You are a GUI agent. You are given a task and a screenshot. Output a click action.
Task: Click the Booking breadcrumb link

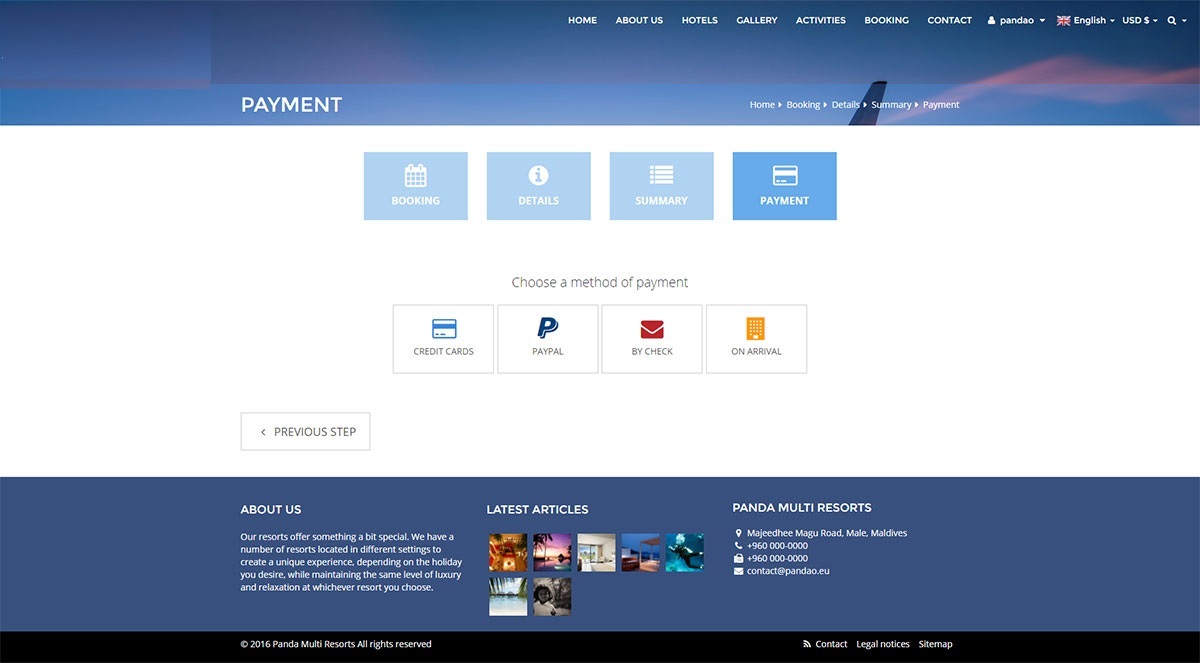803,105
